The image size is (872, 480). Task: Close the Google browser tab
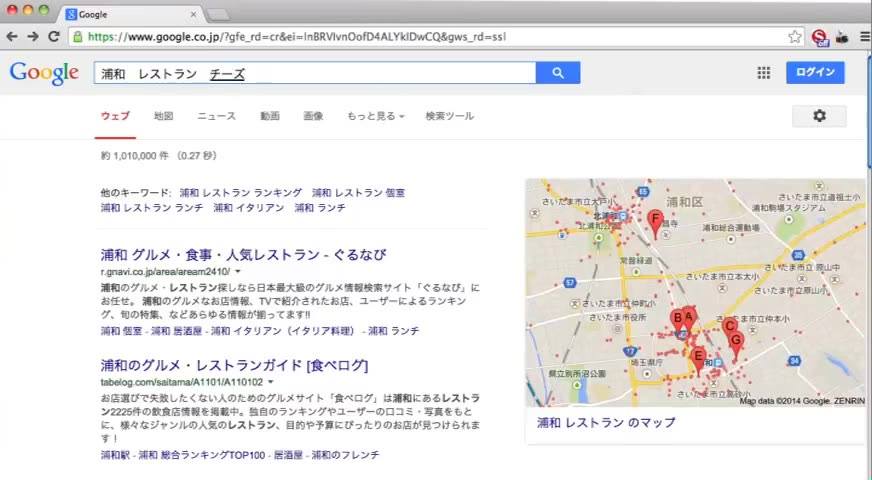[193, 14]
